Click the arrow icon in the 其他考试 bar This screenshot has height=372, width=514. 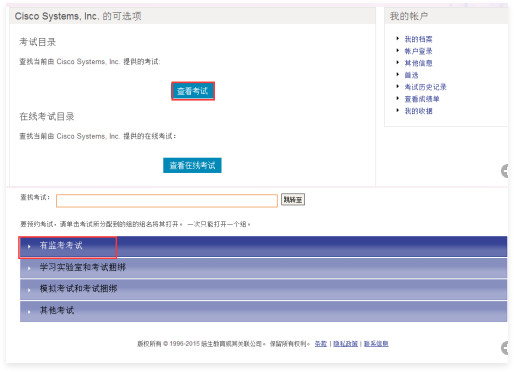pos(29,312)
